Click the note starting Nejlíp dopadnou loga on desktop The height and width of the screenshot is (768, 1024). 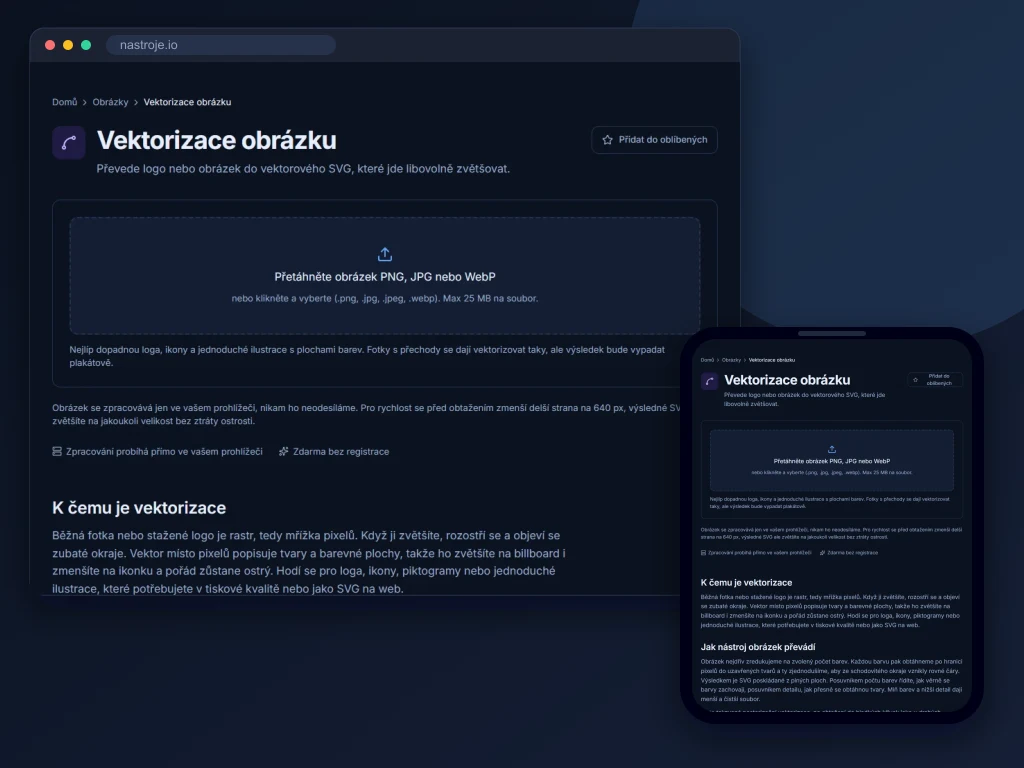367,356
